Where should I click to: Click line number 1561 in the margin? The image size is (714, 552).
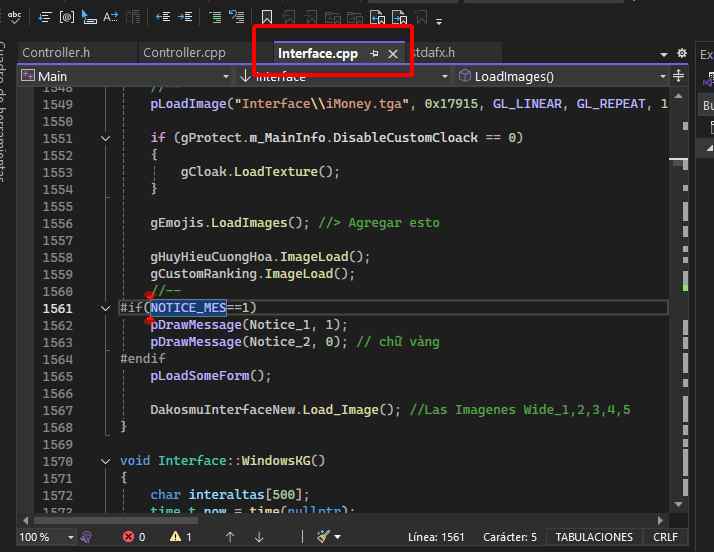click(57, 309)
